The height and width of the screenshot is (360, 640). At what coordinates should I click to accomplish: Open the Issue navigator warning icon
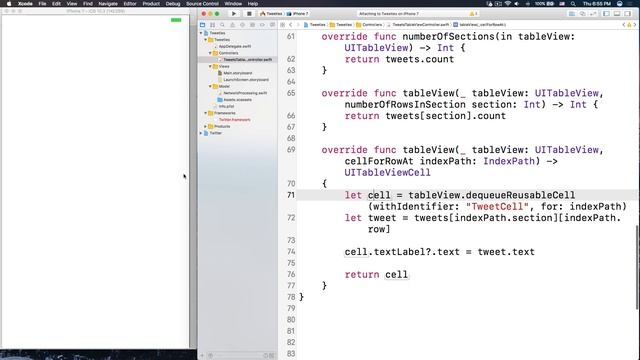point(232,25)
